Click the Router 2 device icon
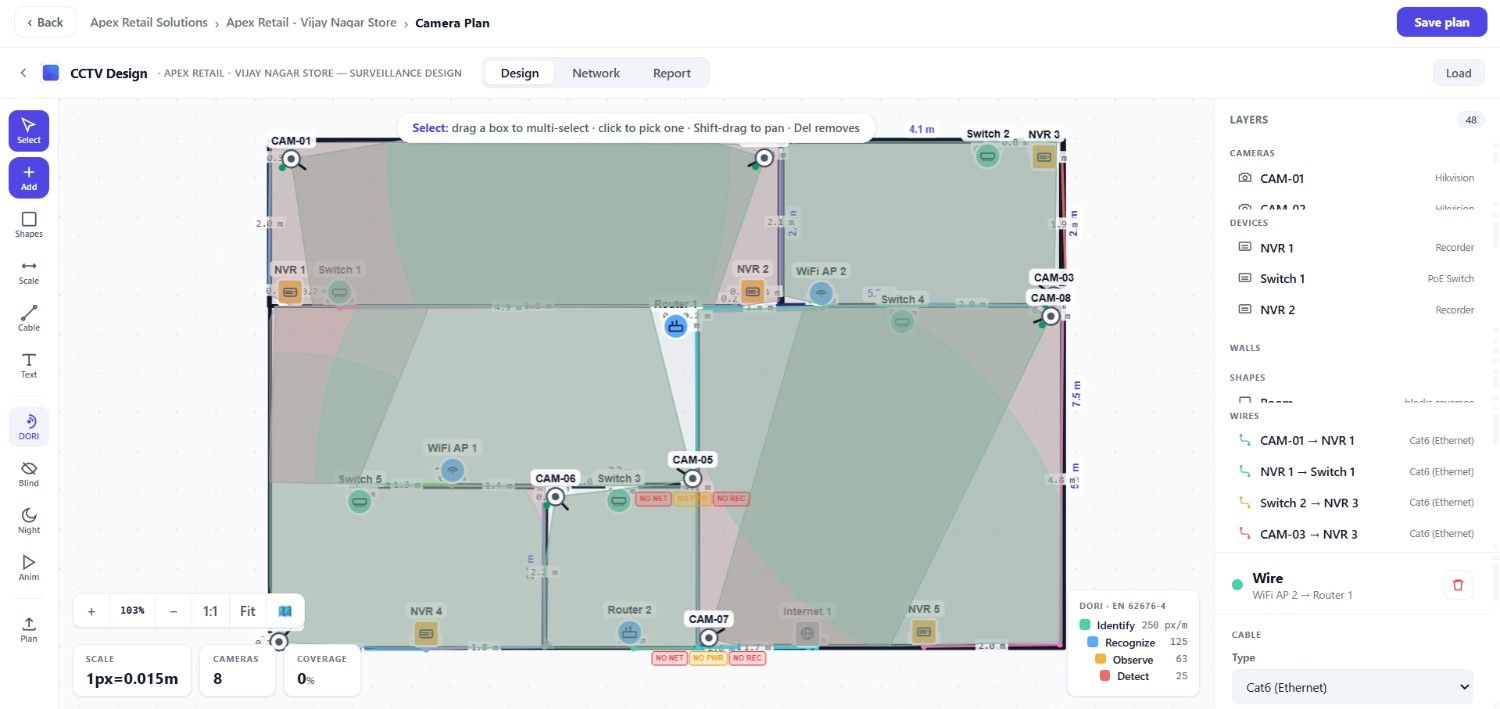Screen dimensions: 1500x709 (629, 632)
